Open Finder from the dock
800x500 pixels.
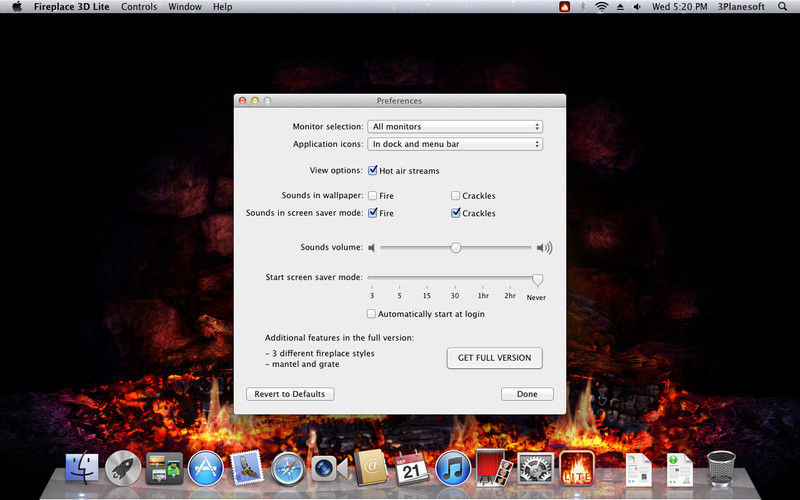82,468
